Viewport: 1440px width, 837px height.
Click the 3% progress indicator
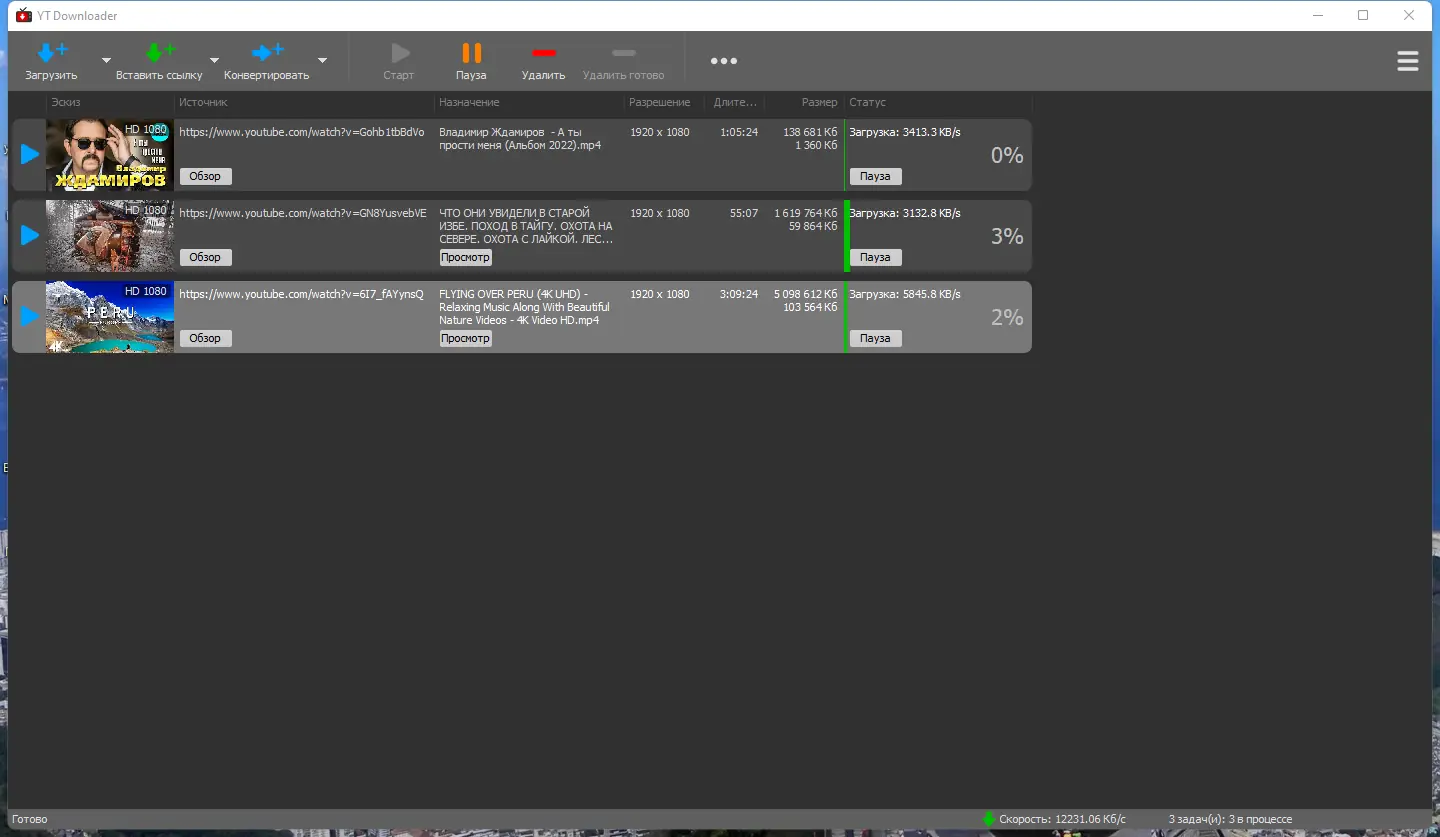pos(1007,236)
